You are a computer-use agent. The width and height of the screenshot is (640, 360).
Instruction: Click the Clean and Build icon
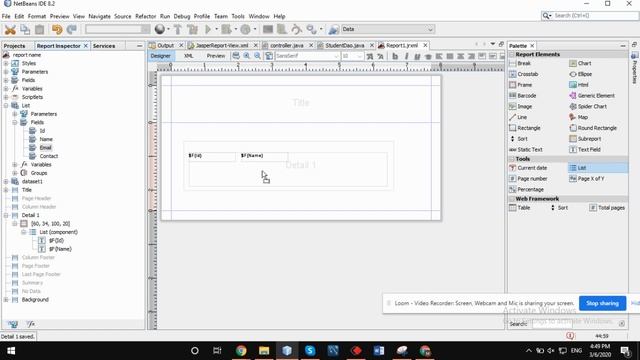point(192,29)
